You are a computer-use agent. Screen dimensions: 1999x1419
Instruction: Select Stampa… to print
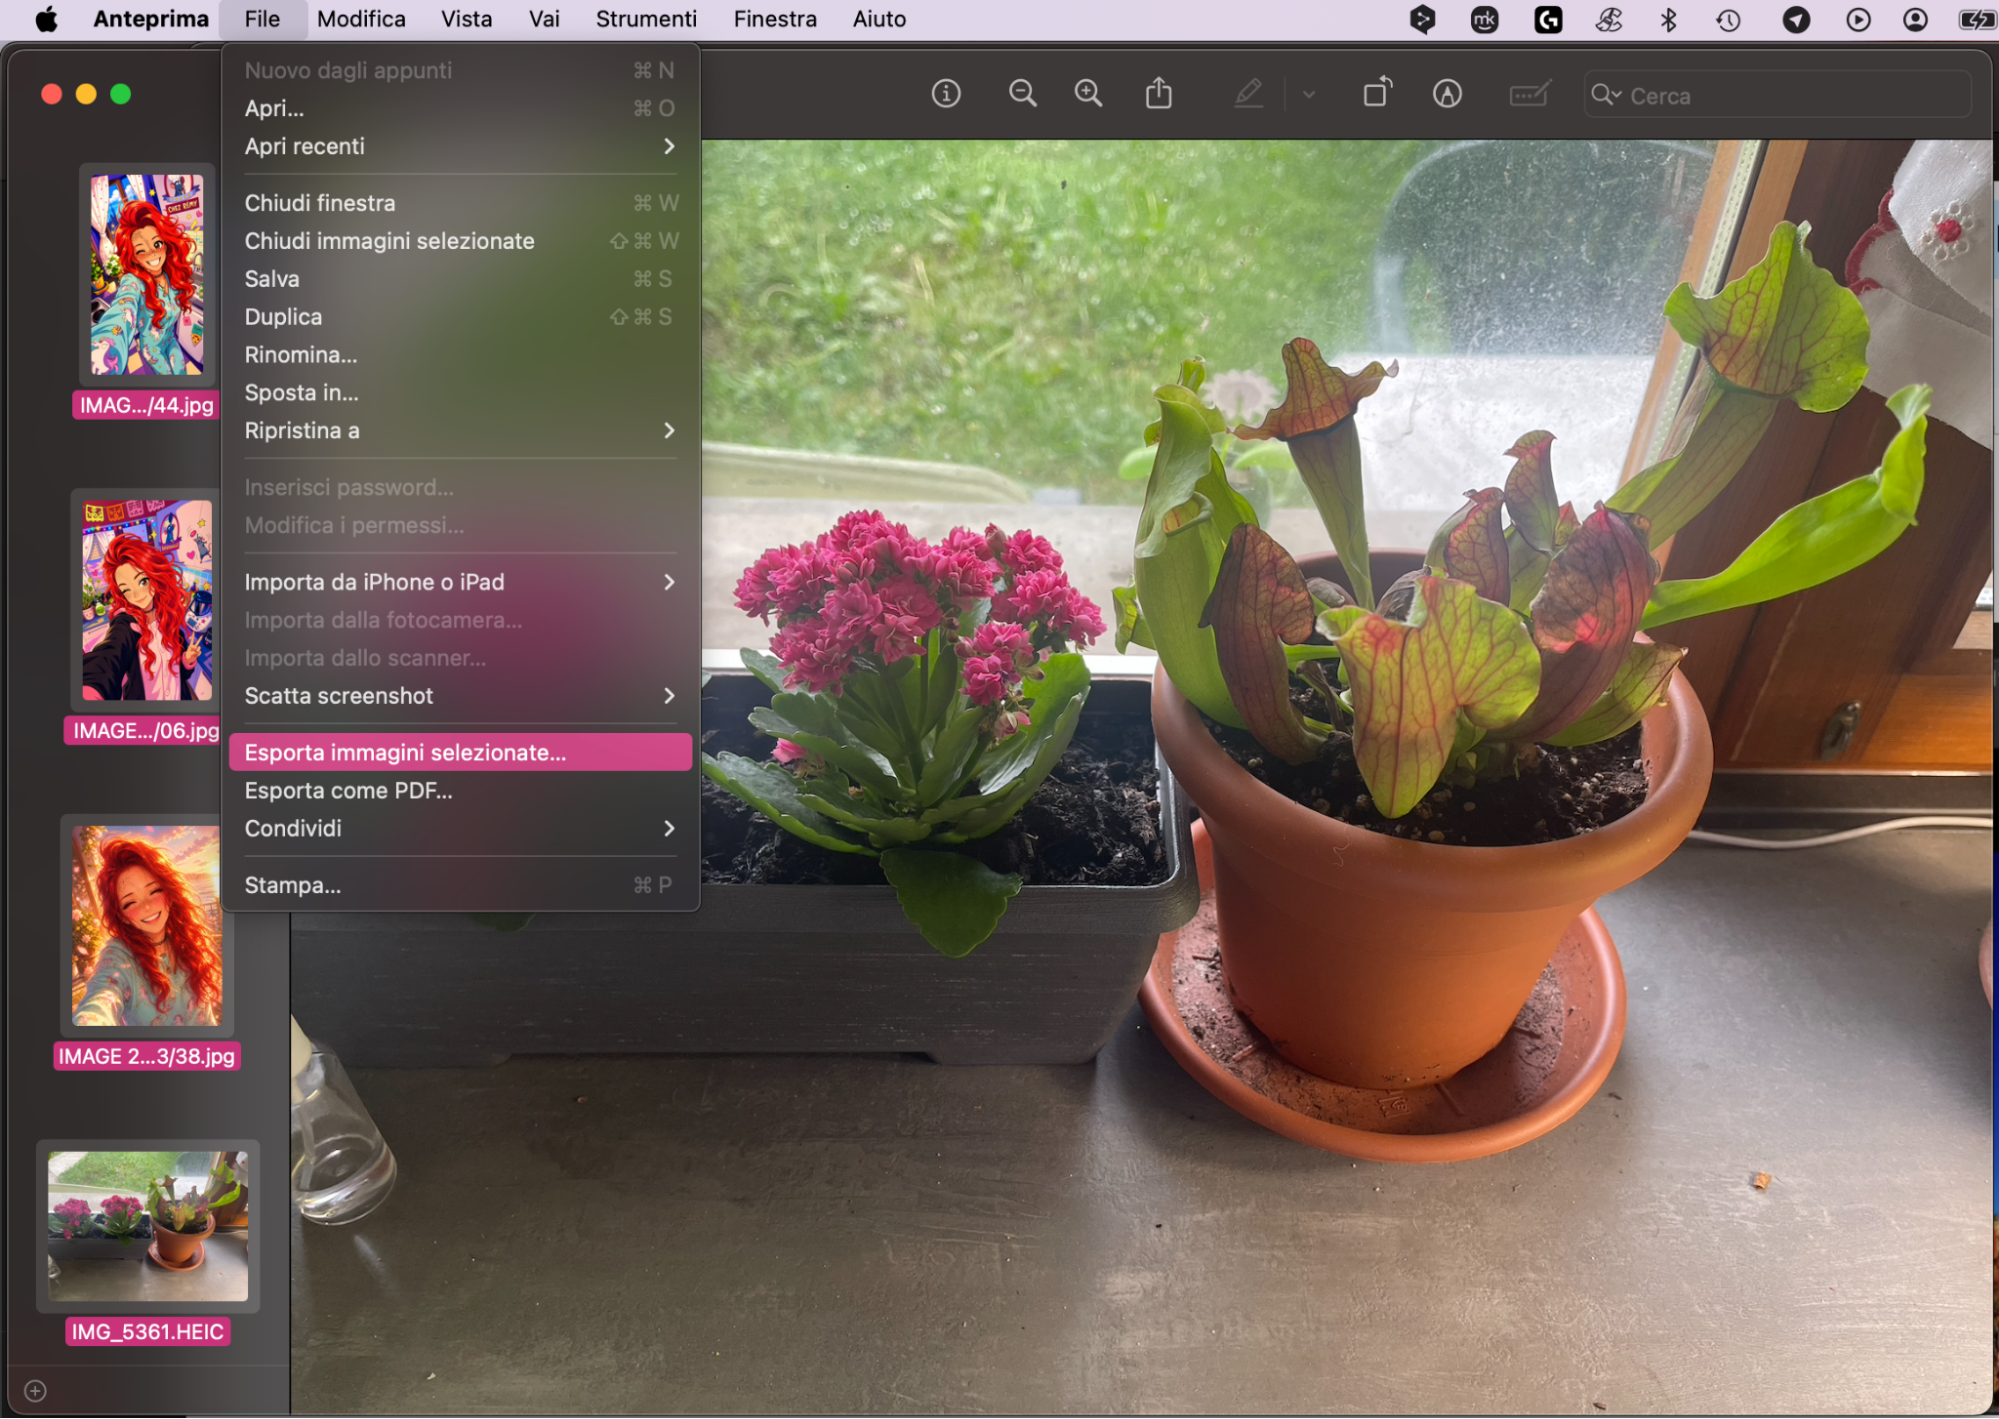pyautogui.click(x=460, y=886)
